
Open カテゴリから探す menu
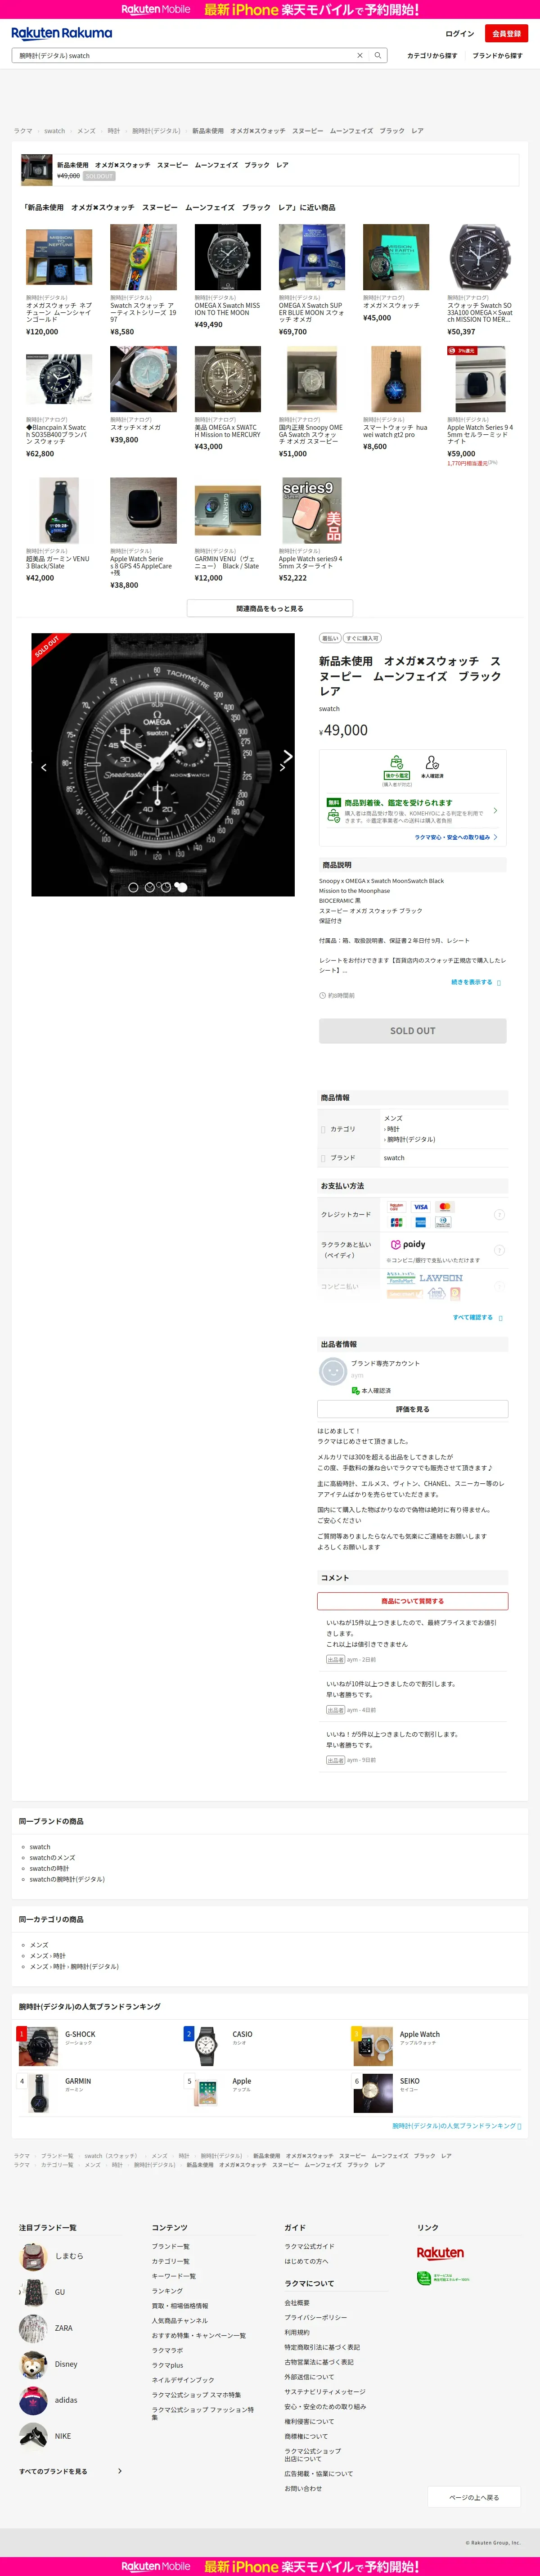[432, 56]
